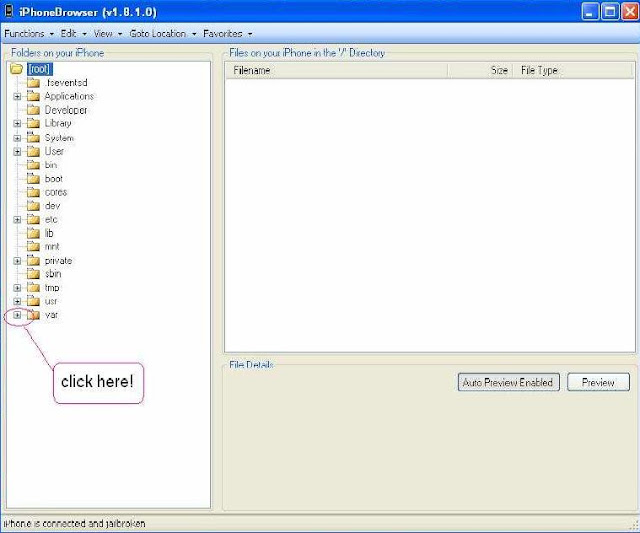Click the .fseventsd folder icon

coord(33,83)
